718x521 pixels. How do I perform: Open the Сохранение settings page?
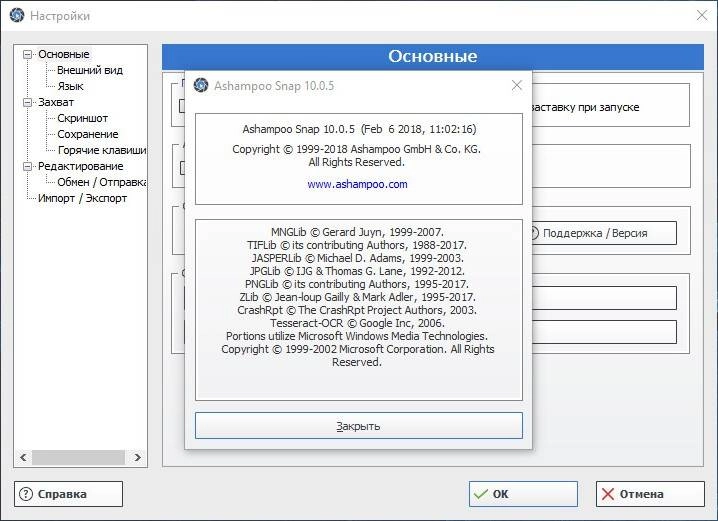click(87, 134)
